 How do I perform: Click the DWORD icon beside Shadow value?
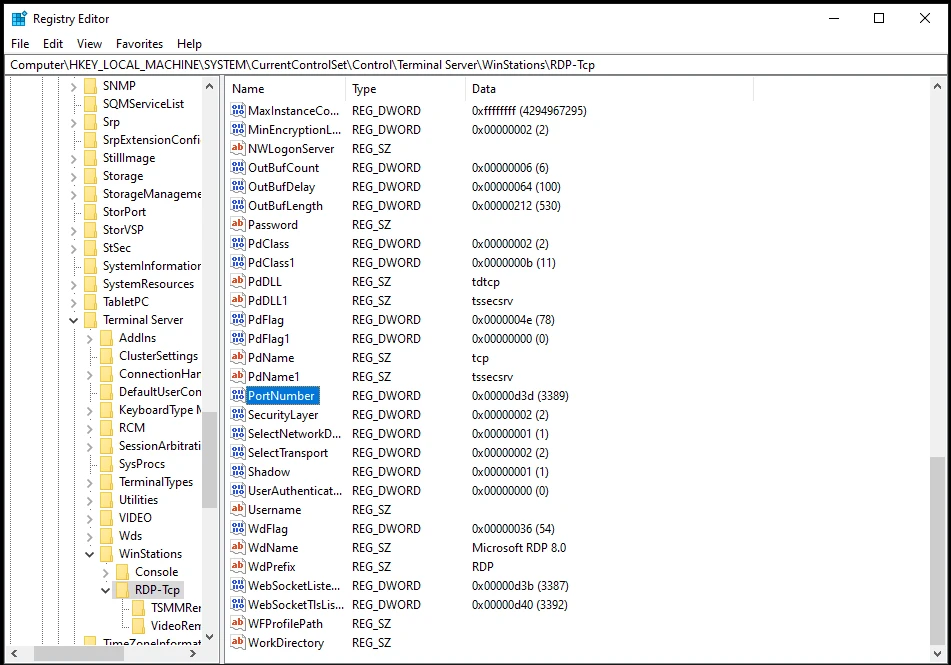tap(238, 472)
